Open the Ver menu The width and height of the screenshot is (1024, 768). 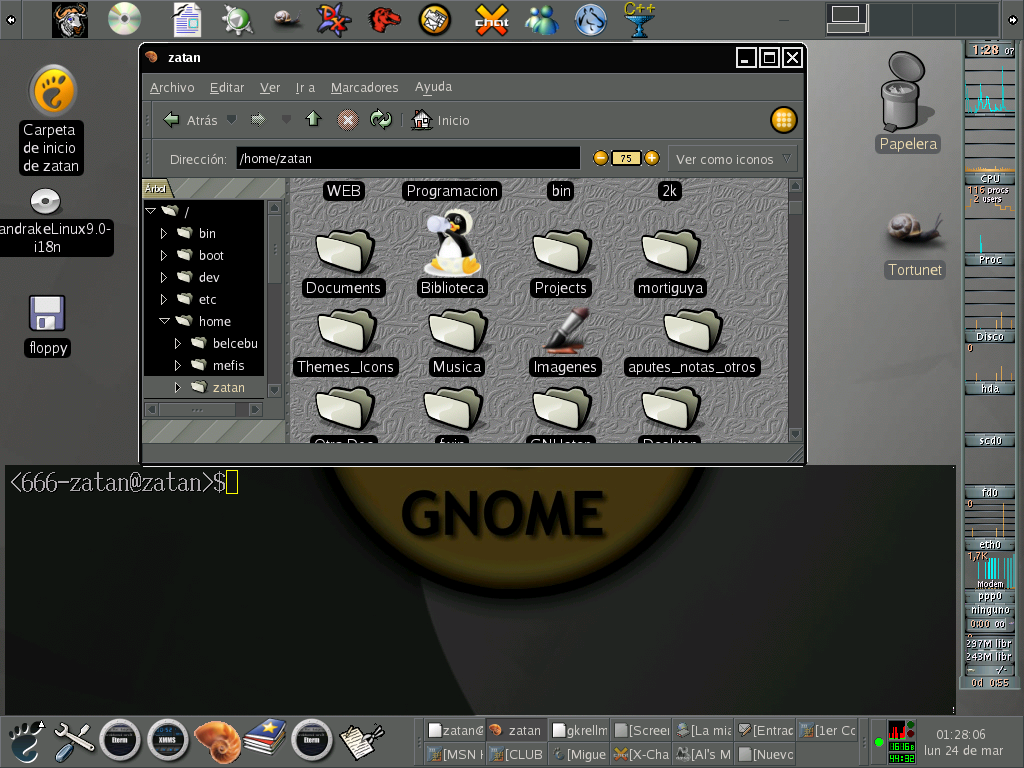(x=270, y=88)
